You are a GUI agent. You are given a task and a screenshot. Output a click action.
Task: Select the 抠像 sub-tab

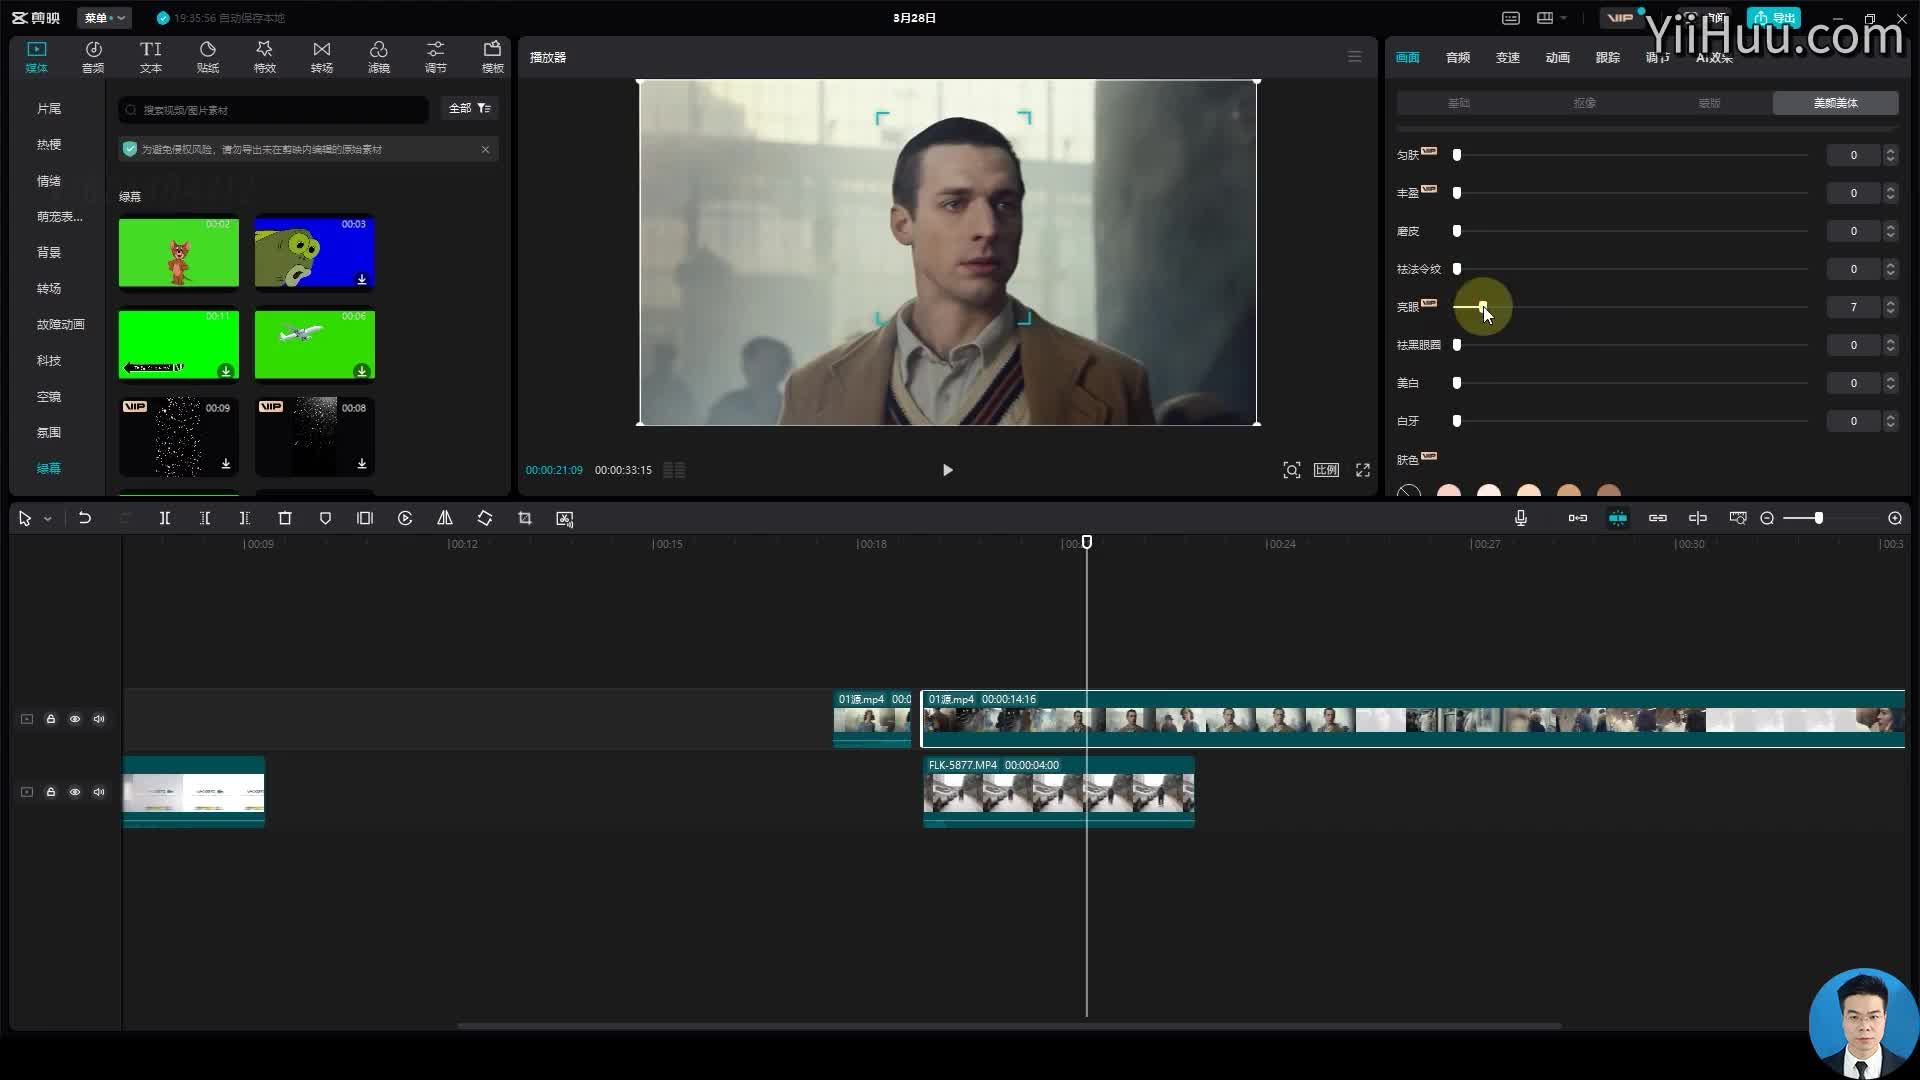click(1585, 103)
